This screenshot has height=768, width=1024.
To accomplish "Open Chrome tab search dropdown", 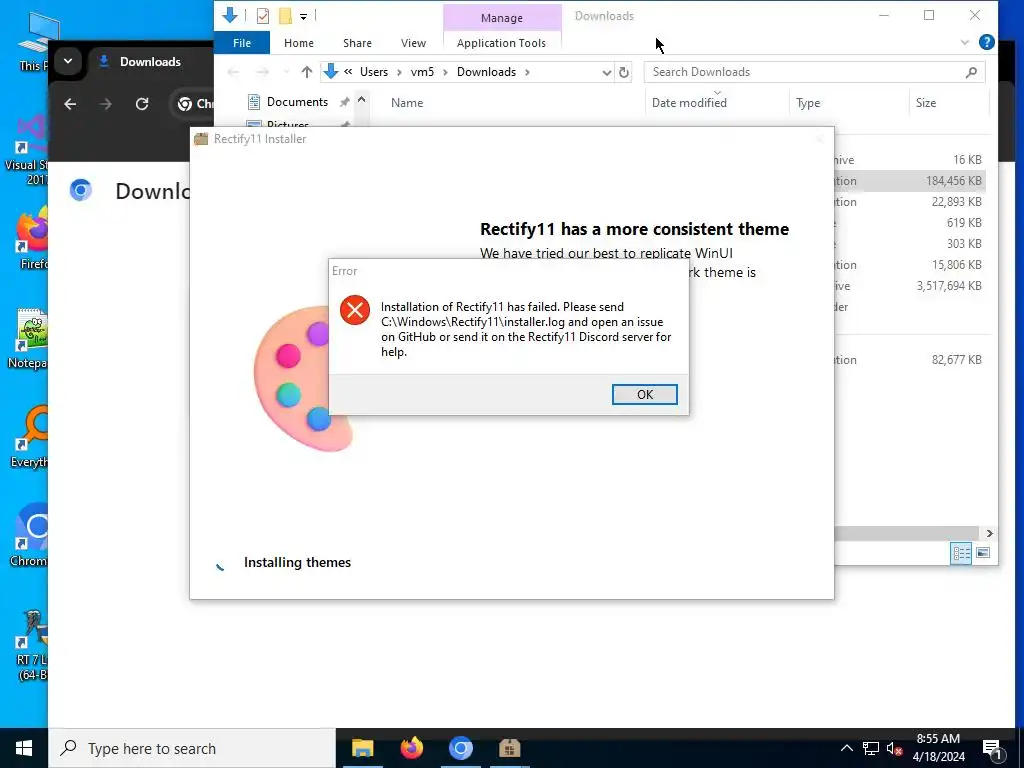I will point(68,61).
